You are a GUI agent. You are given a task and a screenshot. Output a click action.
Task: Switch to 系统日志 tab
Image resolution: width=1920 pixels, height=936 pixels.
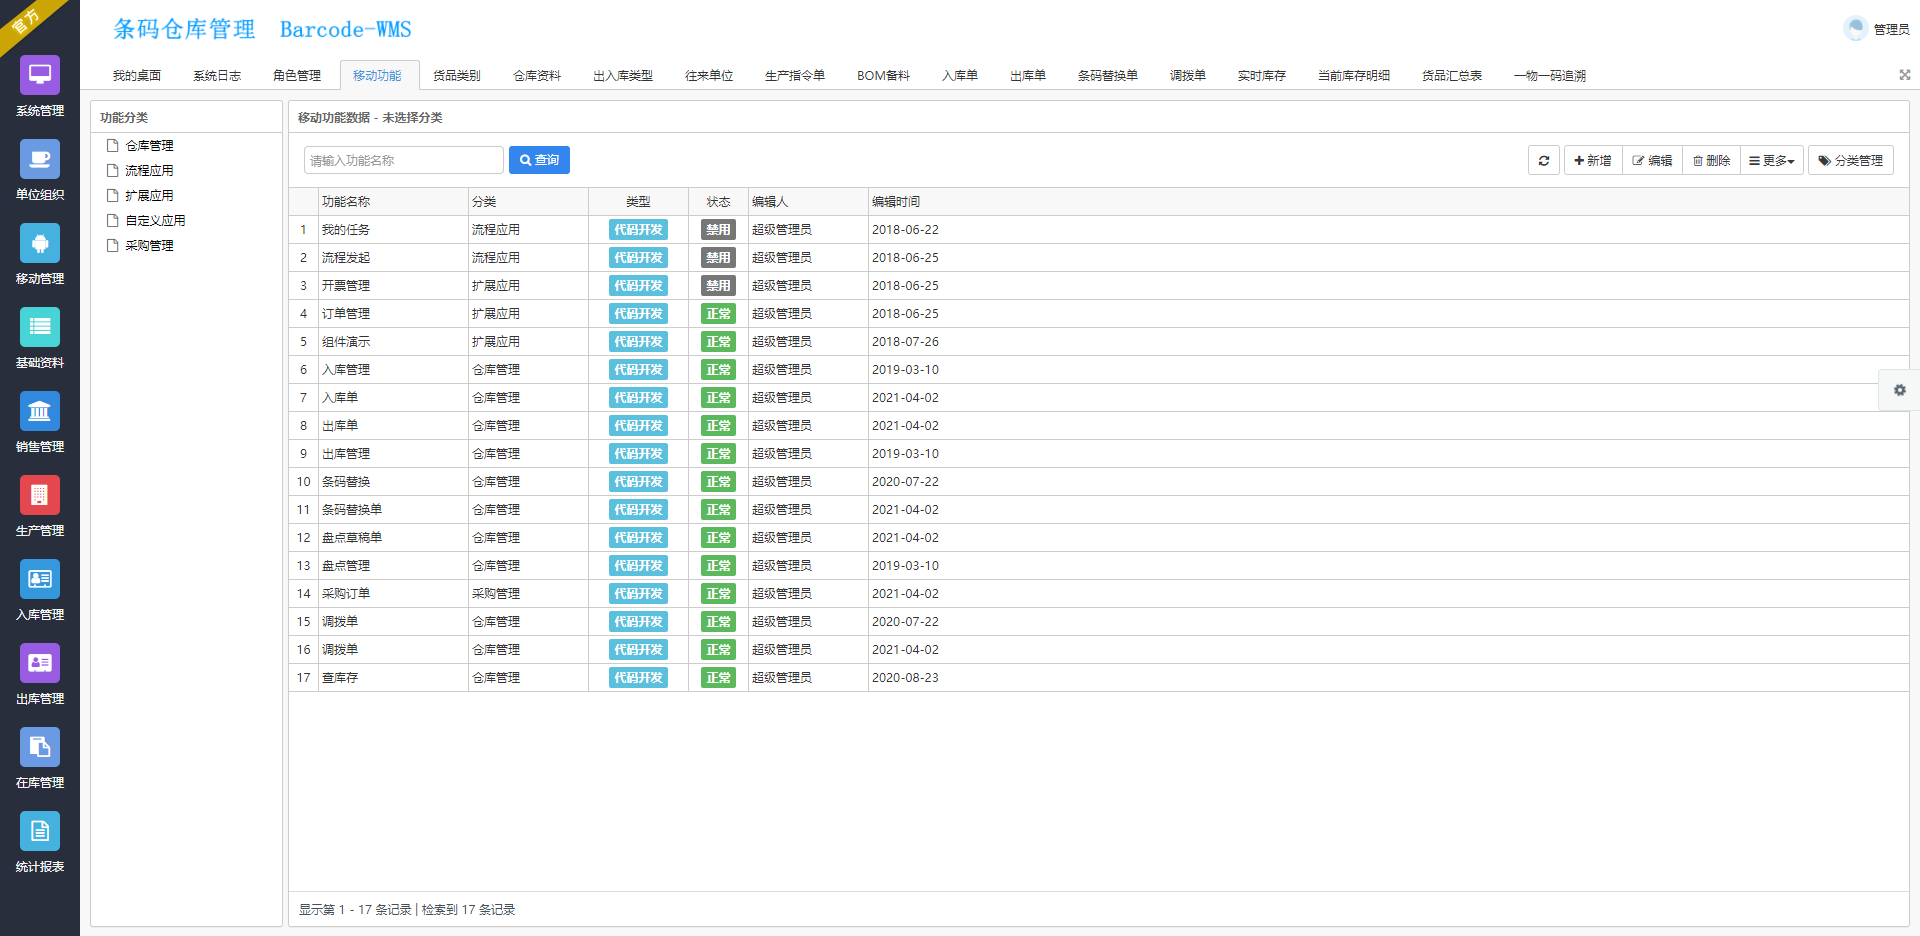[x=217, y=76]
